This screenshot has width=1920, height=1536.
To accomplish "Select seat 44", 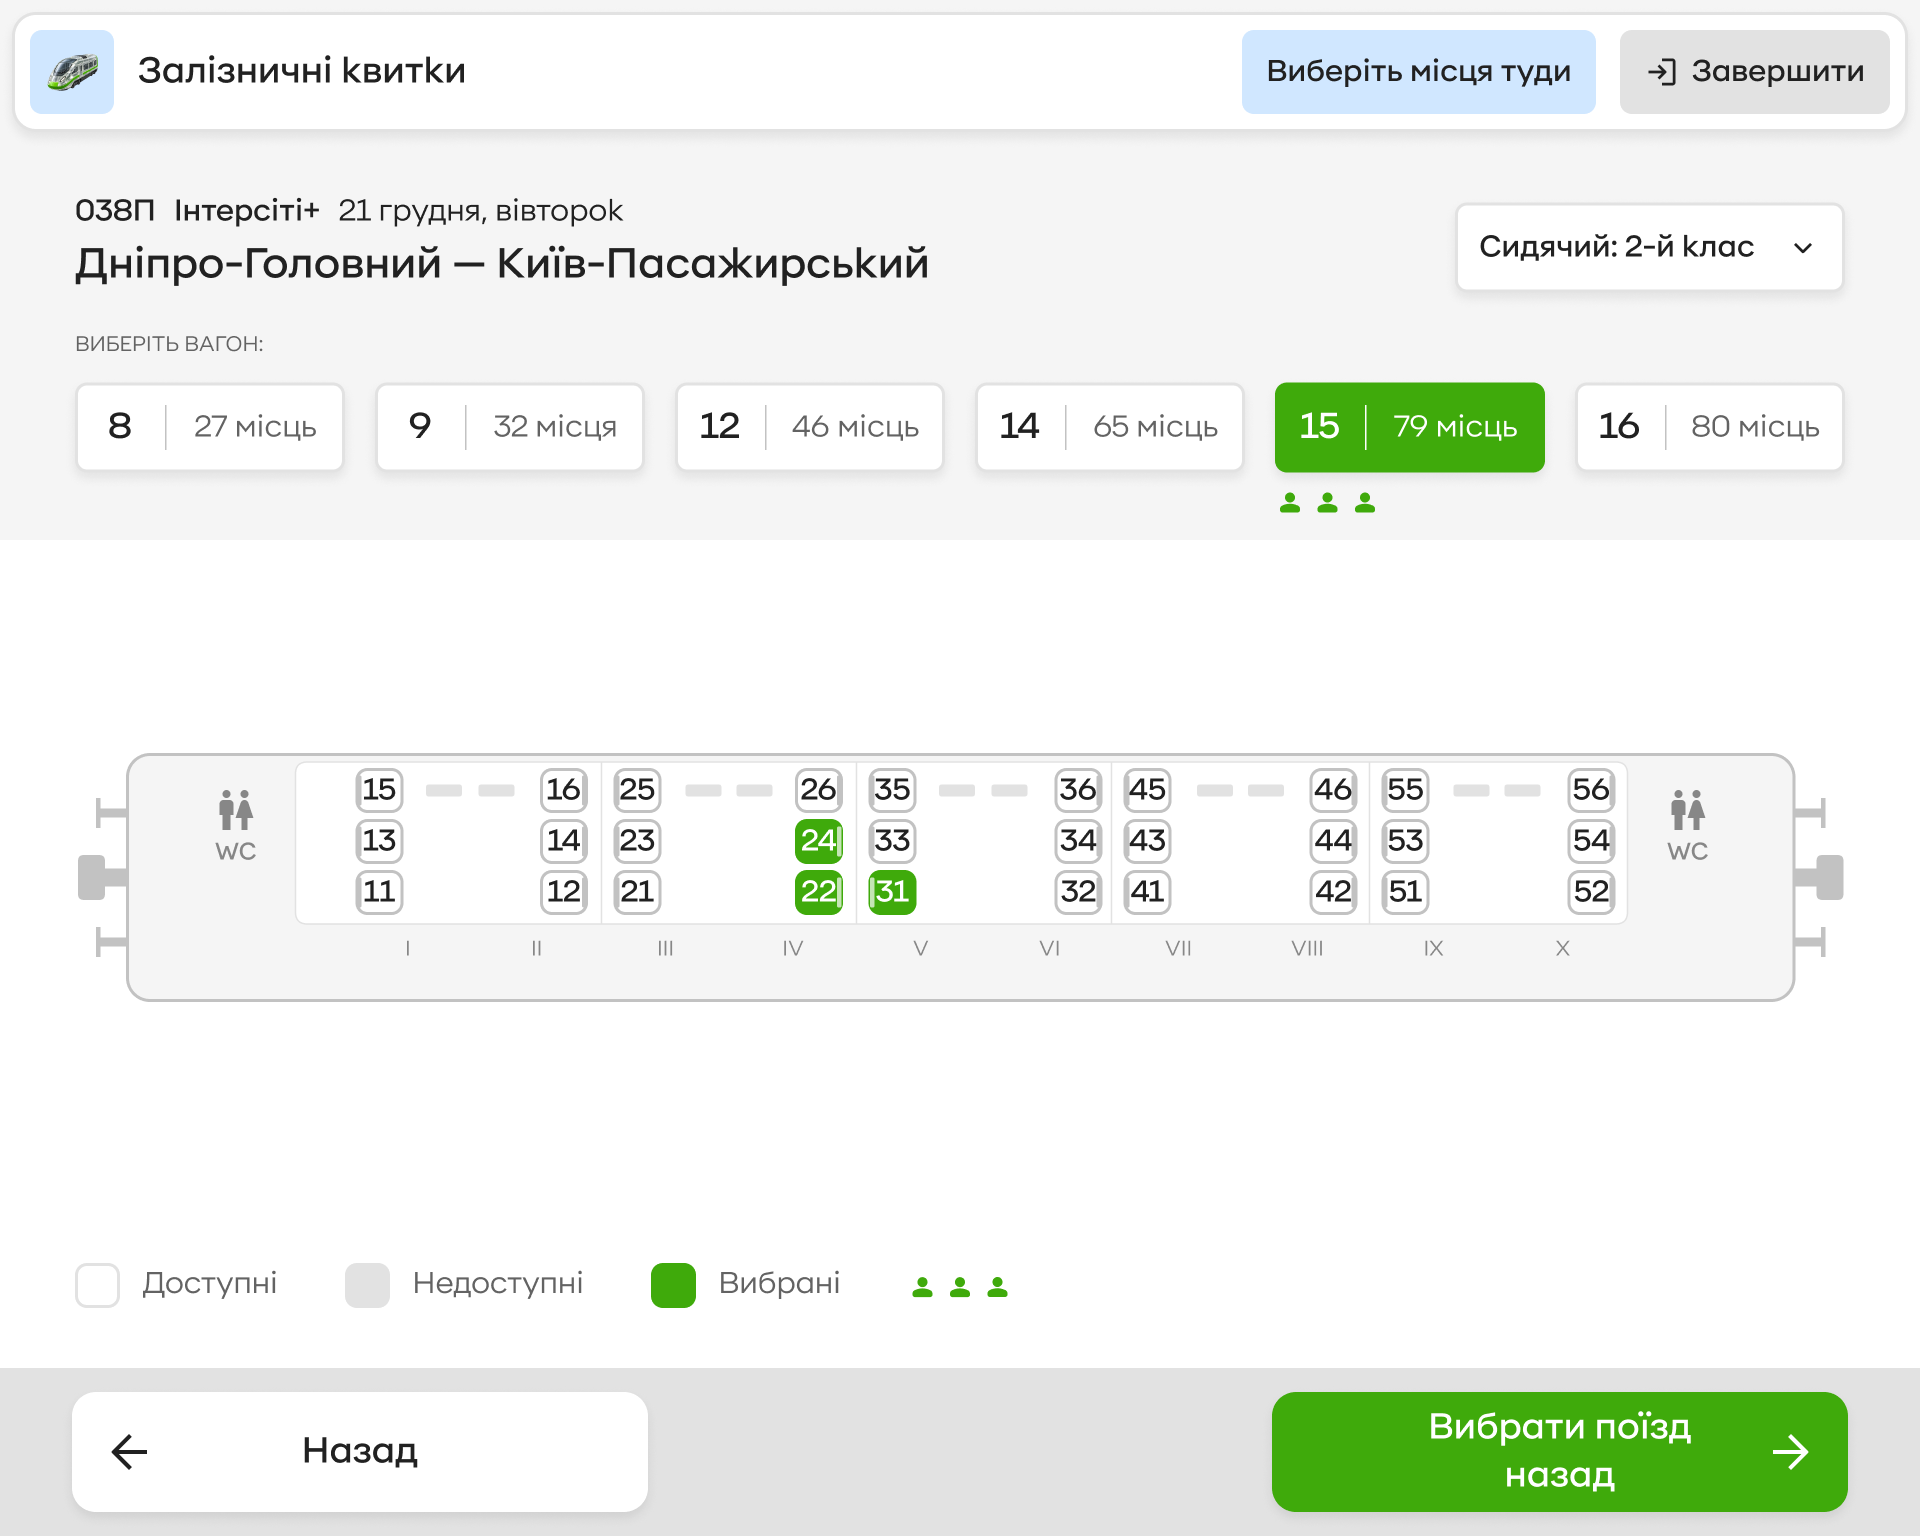I will click(1334, 841).
